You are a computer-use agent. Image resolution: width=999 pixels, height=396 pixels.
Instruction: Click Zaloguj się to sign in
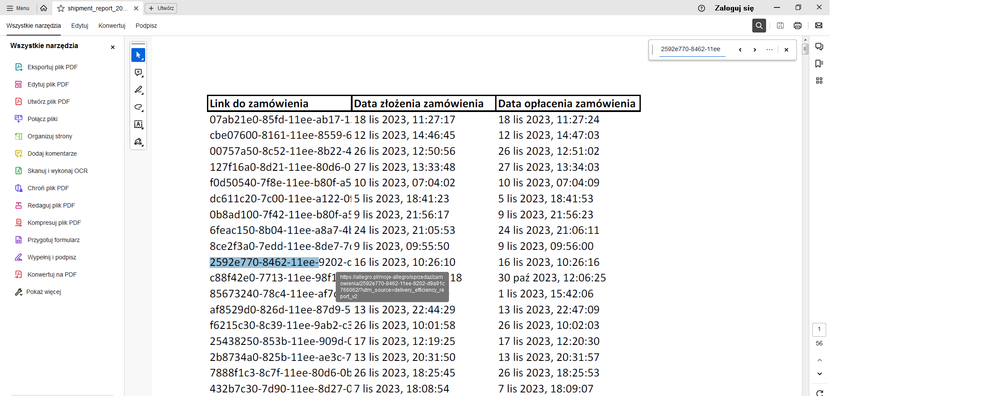pos(735,8)
